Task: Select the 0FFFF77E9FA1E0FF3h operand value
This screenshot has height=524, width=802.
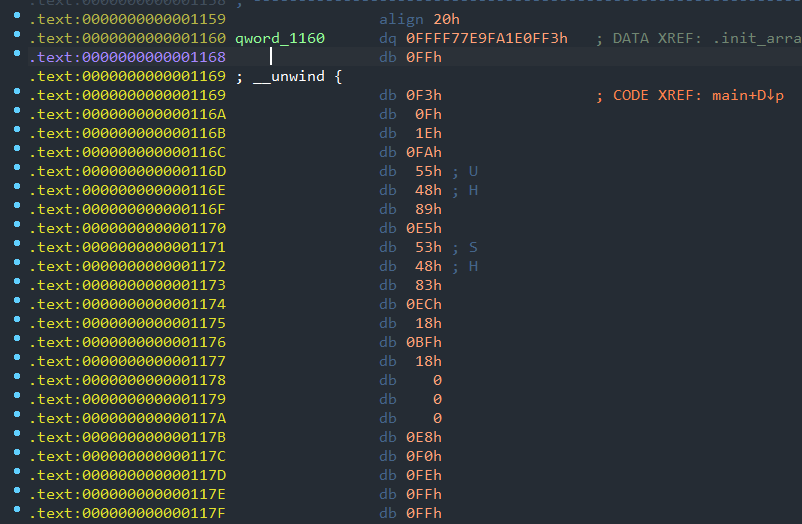Action: (x=487, y=38)
